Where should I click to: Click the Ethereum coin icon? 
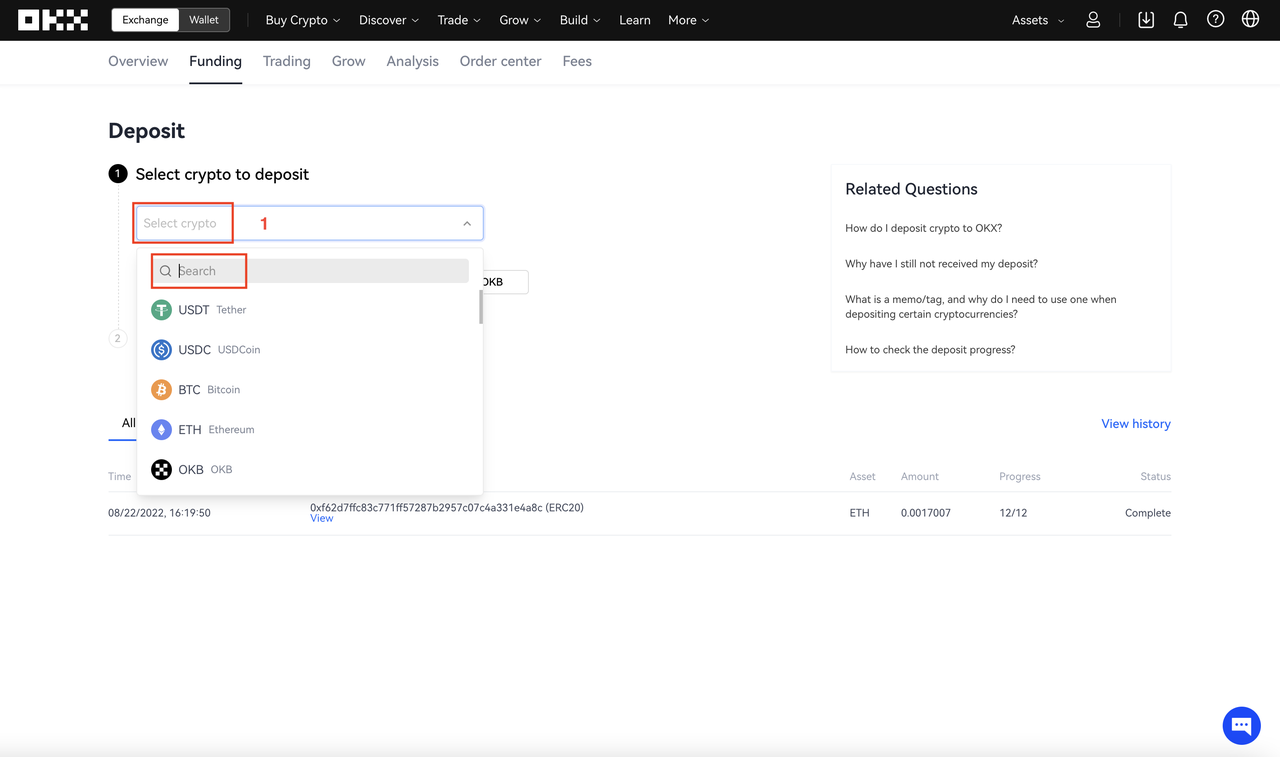click(161, 430)
